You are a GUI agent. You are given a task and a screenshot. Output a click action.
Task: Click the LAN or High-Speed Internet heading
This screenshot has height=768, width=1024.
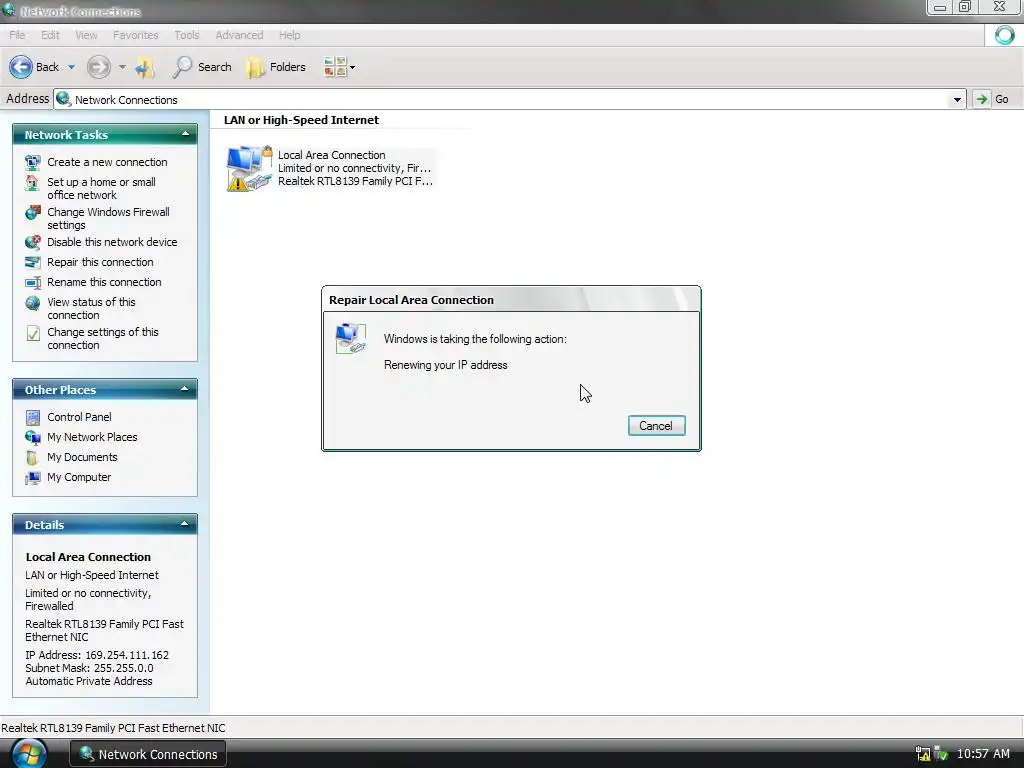301,120
